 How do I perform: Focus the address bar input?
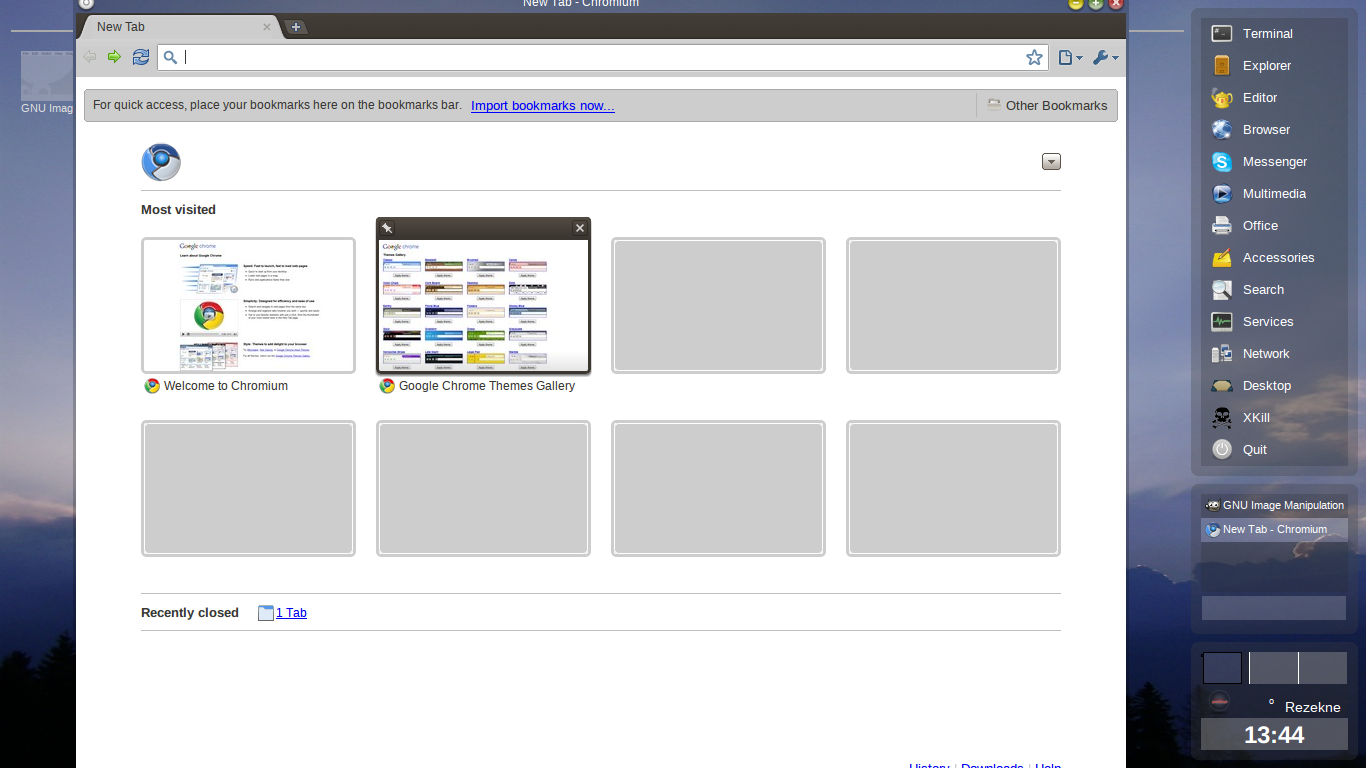click(602, 57)
